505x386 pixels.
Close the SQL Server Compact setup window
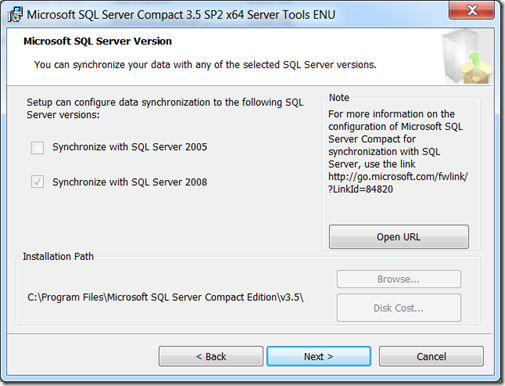coord(472,10)
